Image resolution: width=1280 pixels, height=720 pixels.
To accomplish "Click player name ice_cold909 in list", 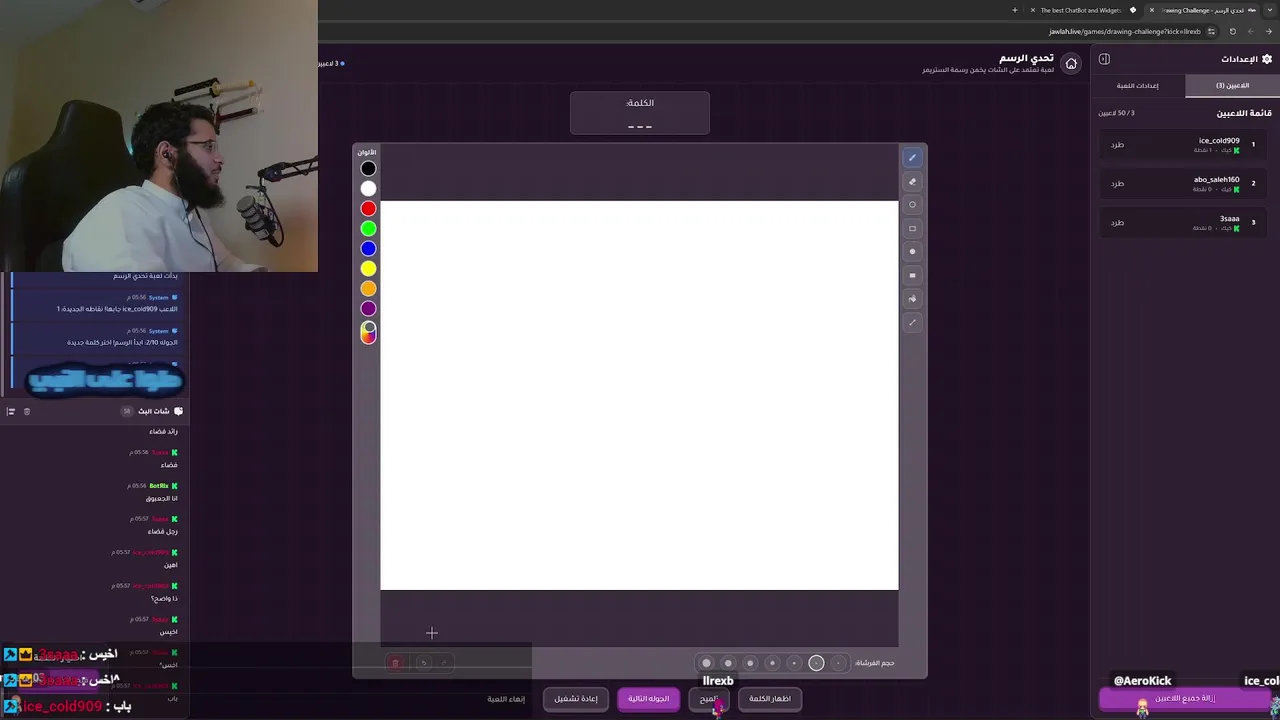I will [x=1219, y=141].
